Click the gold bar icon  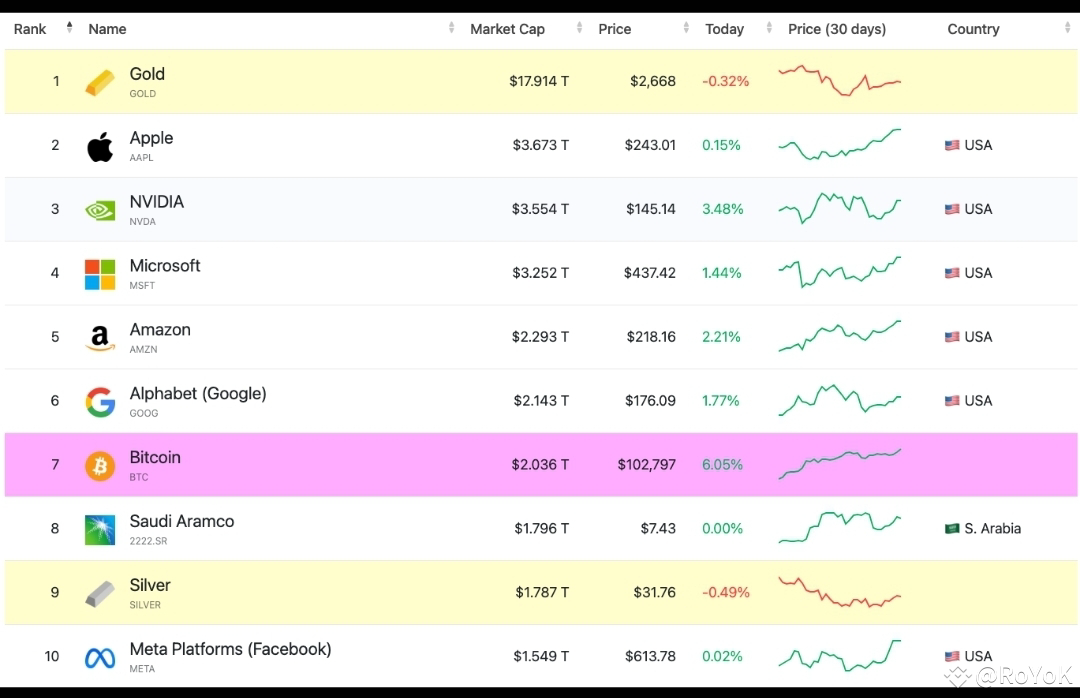pyautogui.click(x=100, y=83)
